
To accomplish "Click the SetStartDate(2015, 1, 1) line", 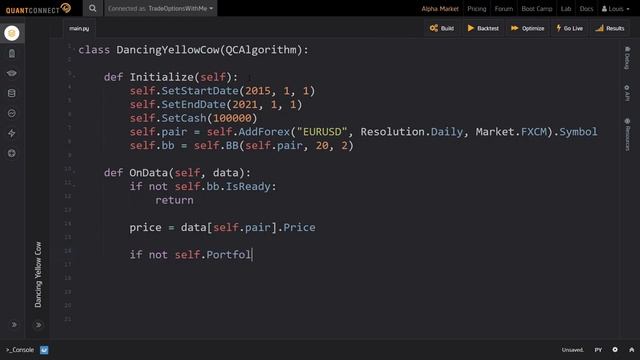I will click(222, 91).
